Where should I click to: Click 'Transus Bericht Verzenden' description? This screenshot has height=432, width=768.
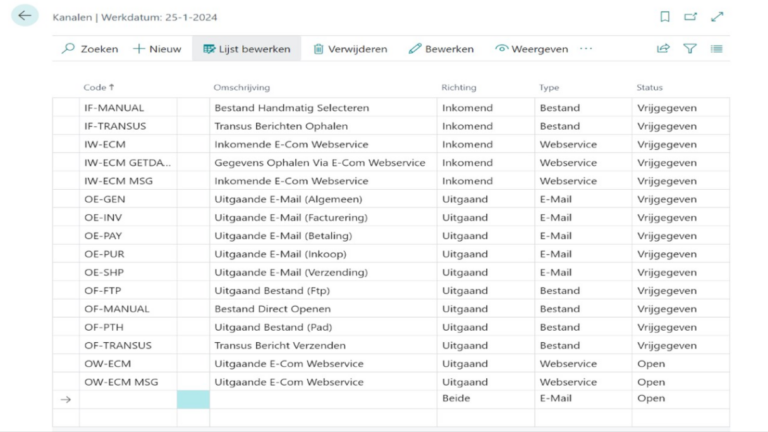[x=280, y=345]
